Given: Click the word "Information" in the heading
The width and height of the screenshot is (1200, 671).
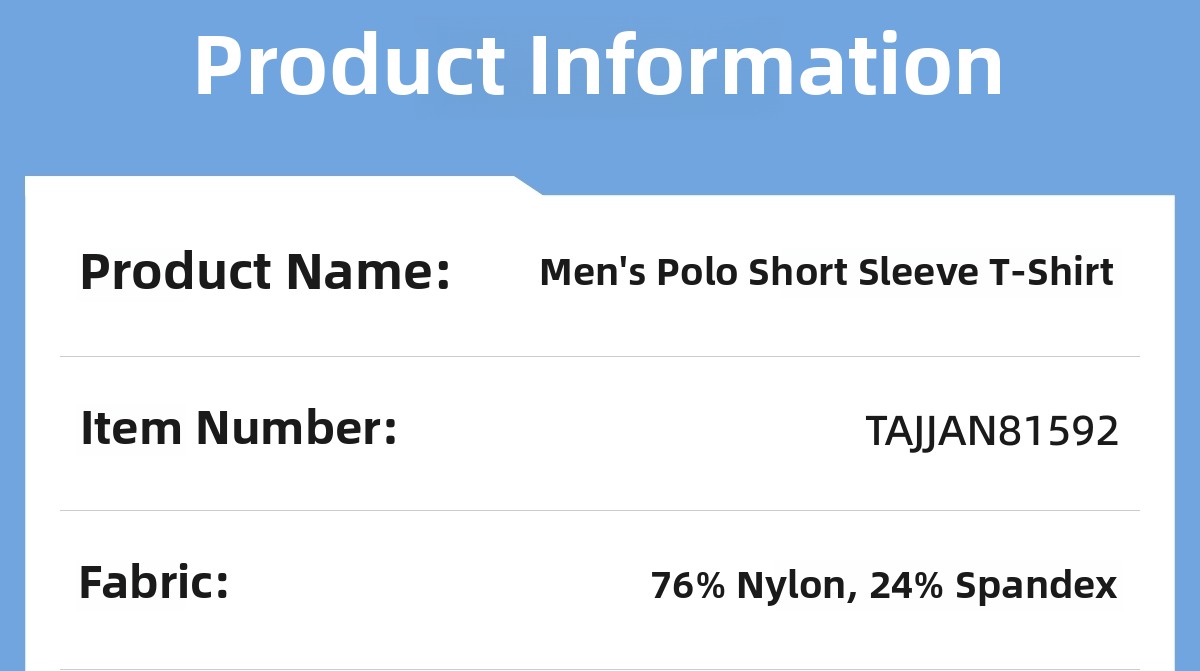Looking at the screenshot, I should (765, 67).
